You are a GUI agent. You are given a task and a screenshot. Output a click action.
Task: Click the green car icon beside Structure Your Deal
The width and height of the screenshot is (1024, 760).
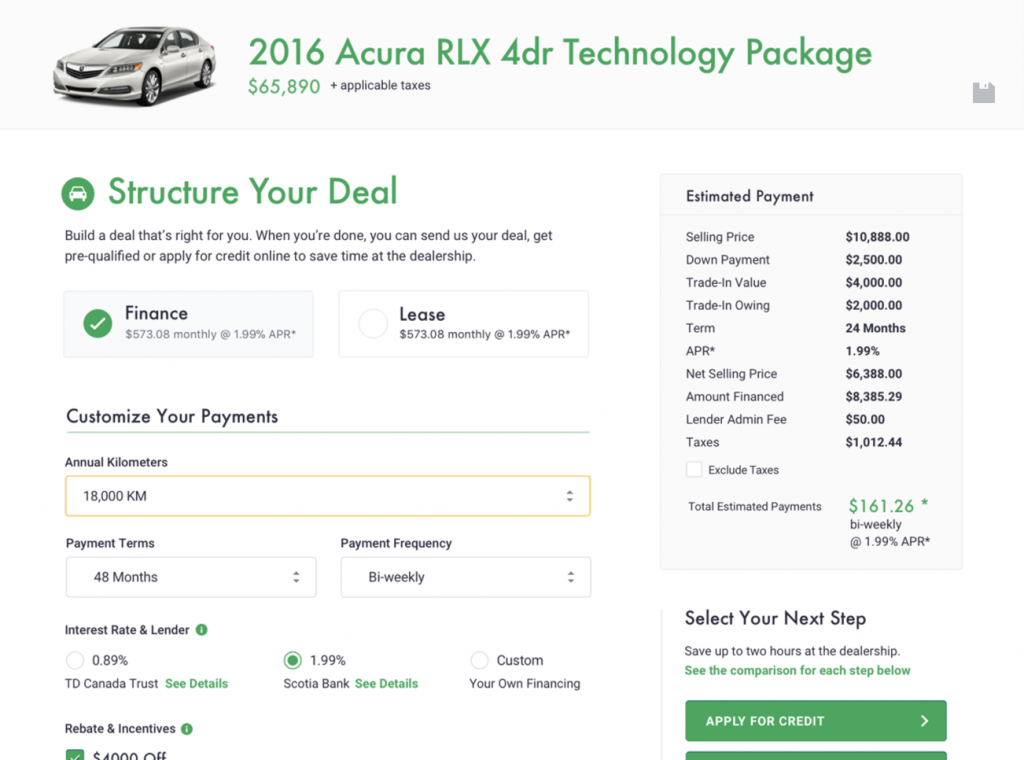(78, 193)
